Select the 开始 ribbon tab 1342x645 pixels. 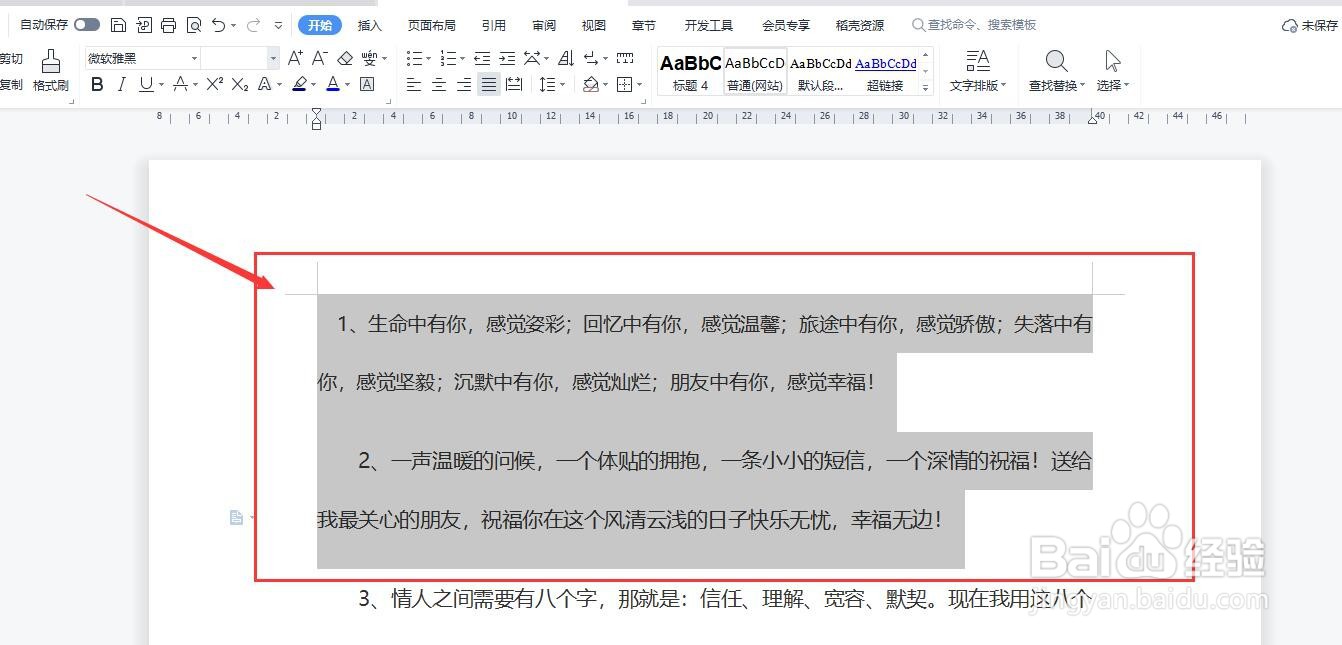[320, 25]
